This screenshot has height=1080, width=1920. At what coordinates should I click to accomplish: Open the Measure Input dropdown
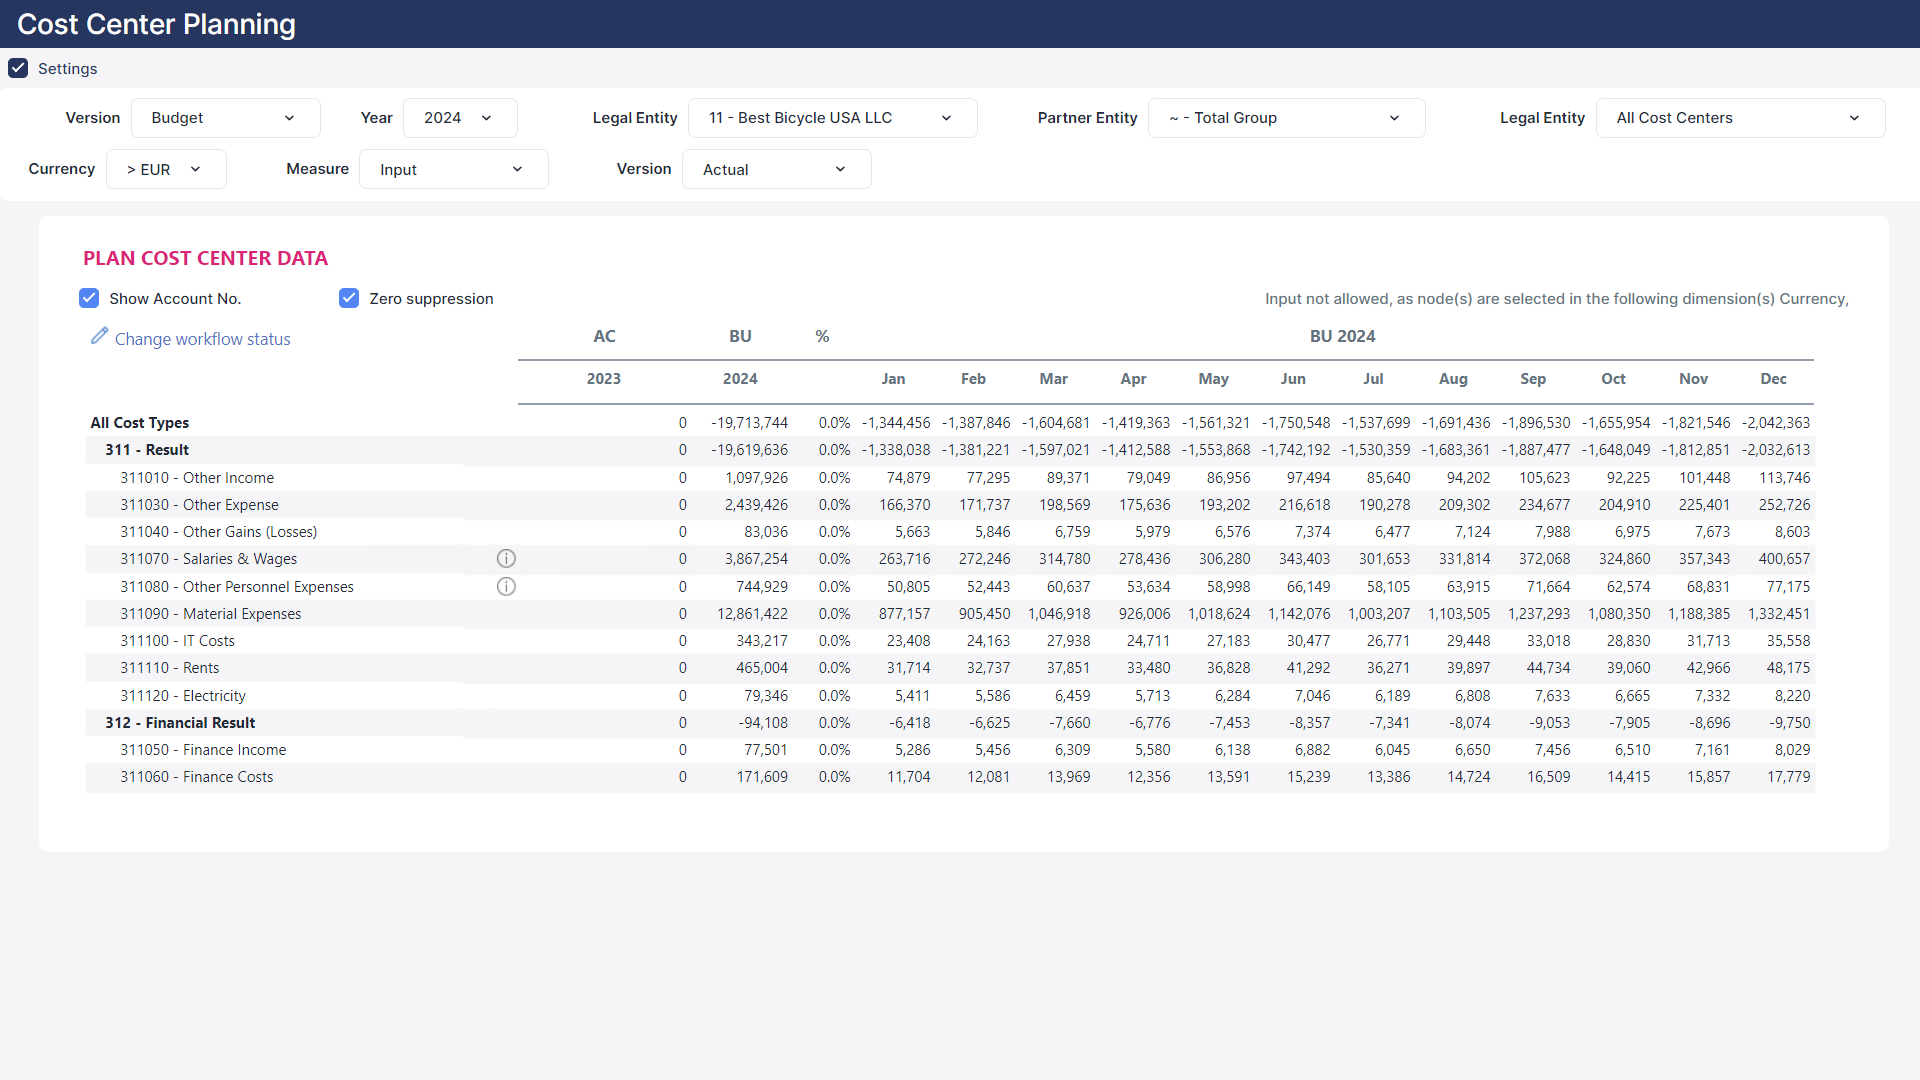(x=452, y=169)
